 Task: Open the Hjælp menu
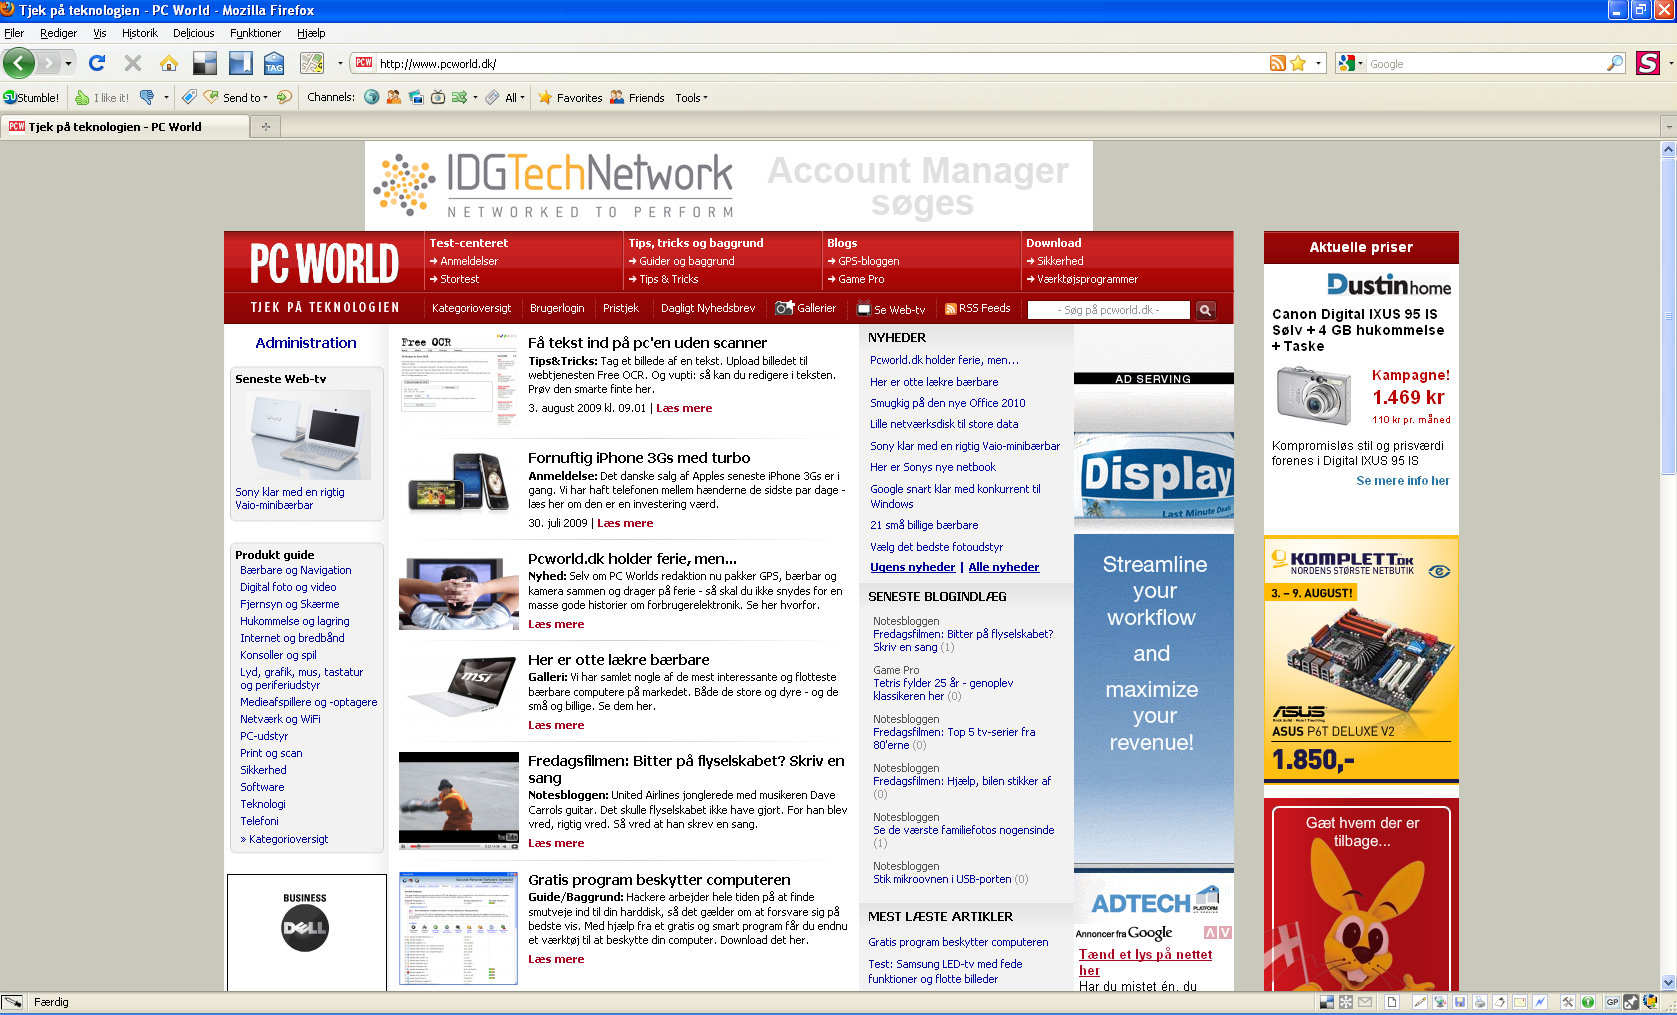(x=311, y=33)
